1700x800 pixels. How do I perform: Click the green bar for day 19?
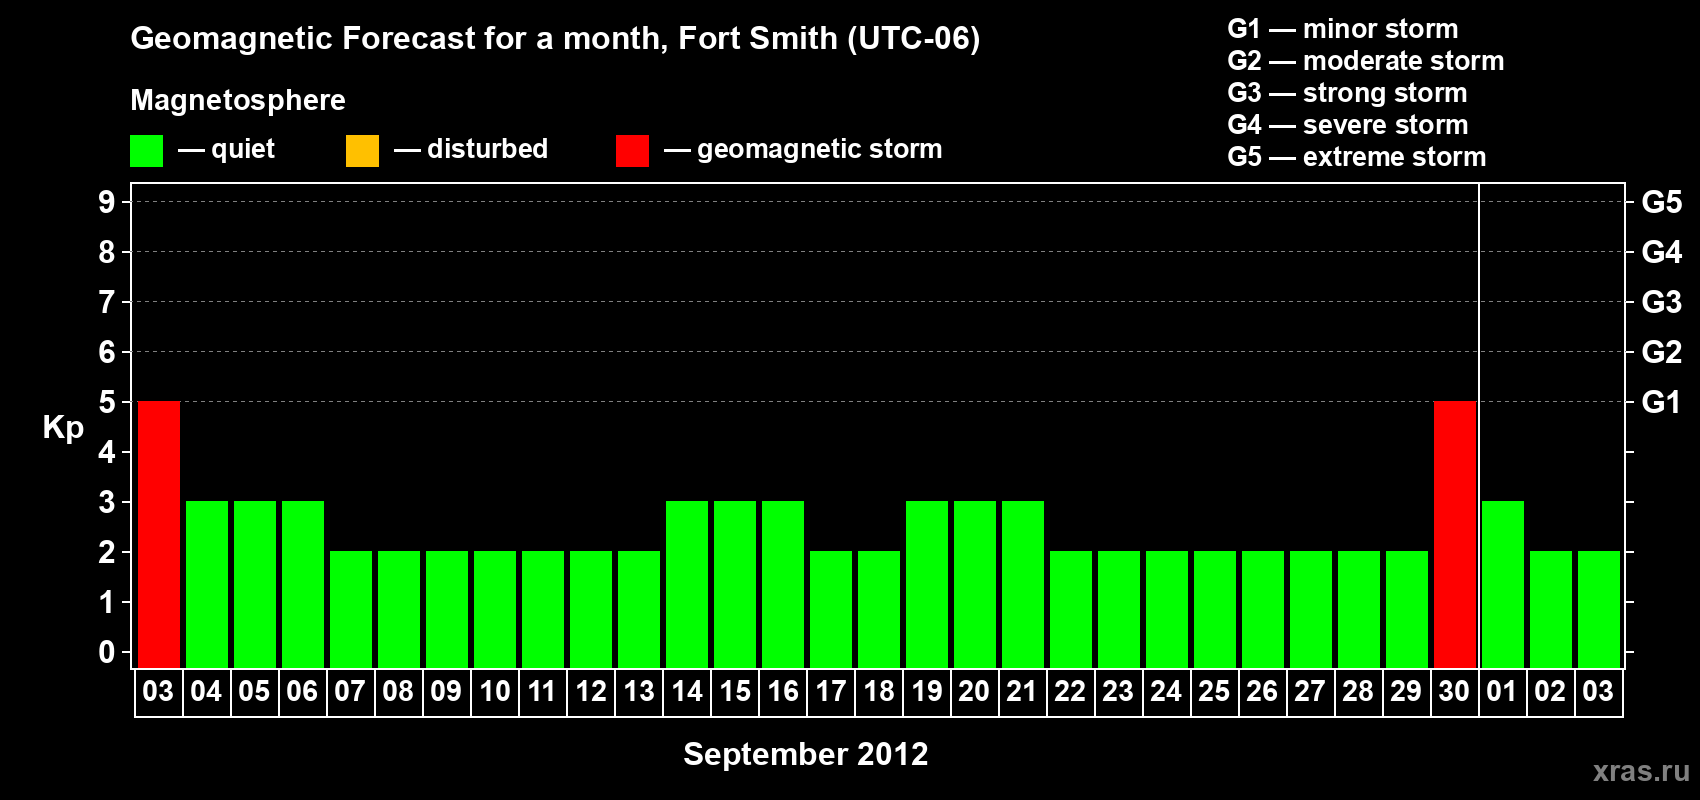tap(927, 584)
